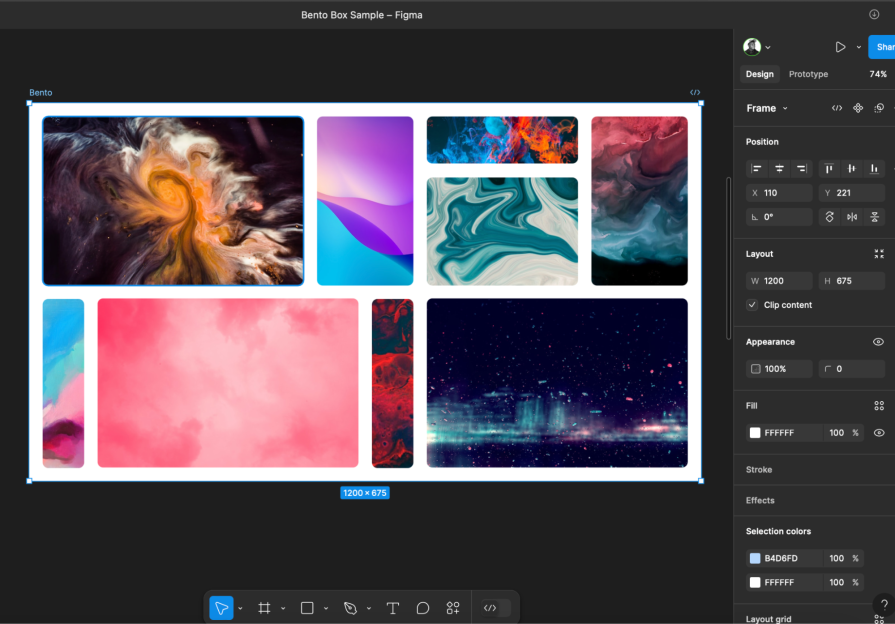
Task: Open the zoom level 74% dropdown
Action: click(x=877, y=74)
